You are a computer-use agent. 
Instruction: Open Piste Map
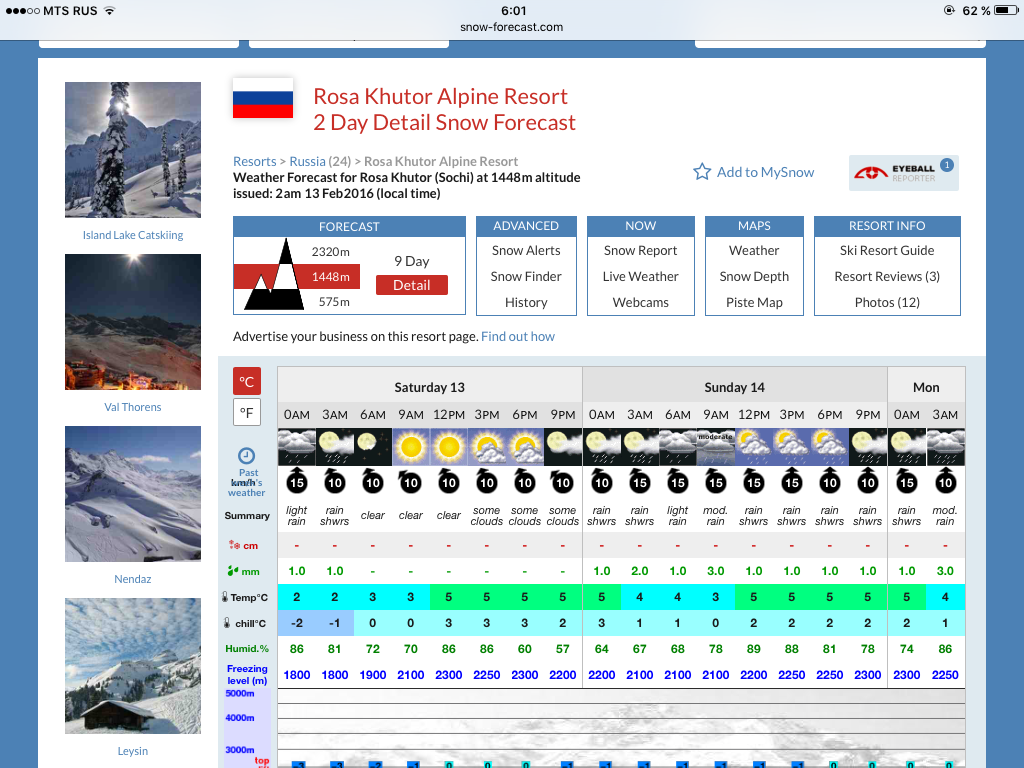(x=754, y=302)
